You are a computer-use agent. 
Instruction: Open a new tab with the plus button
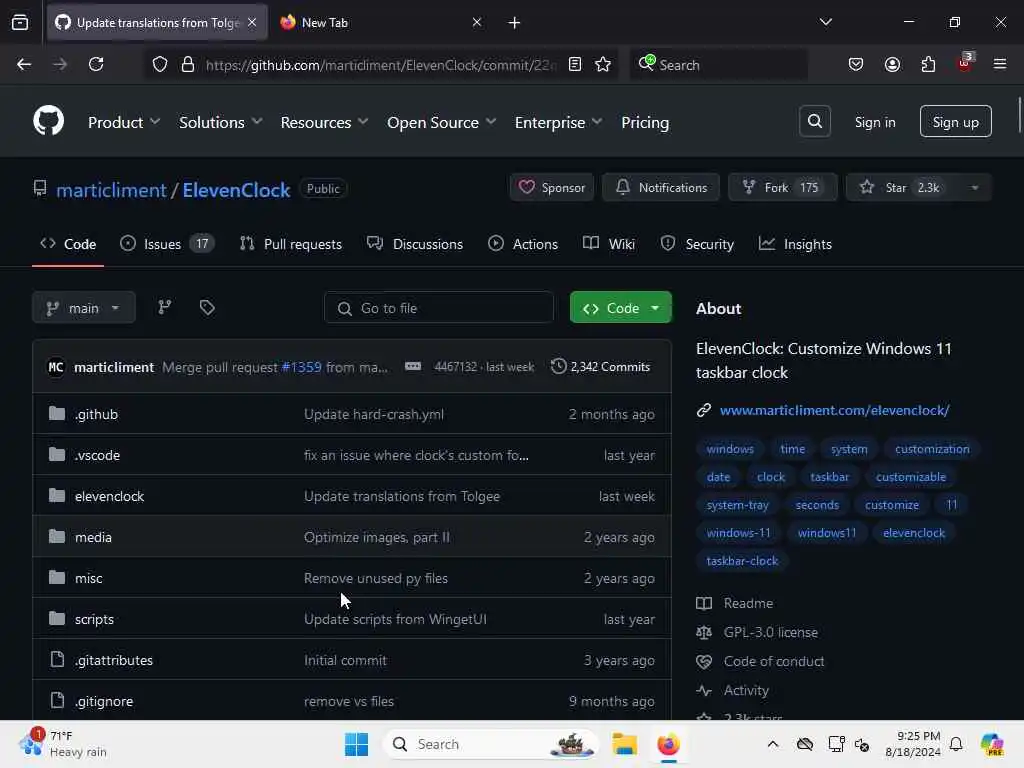click(515, 23)
